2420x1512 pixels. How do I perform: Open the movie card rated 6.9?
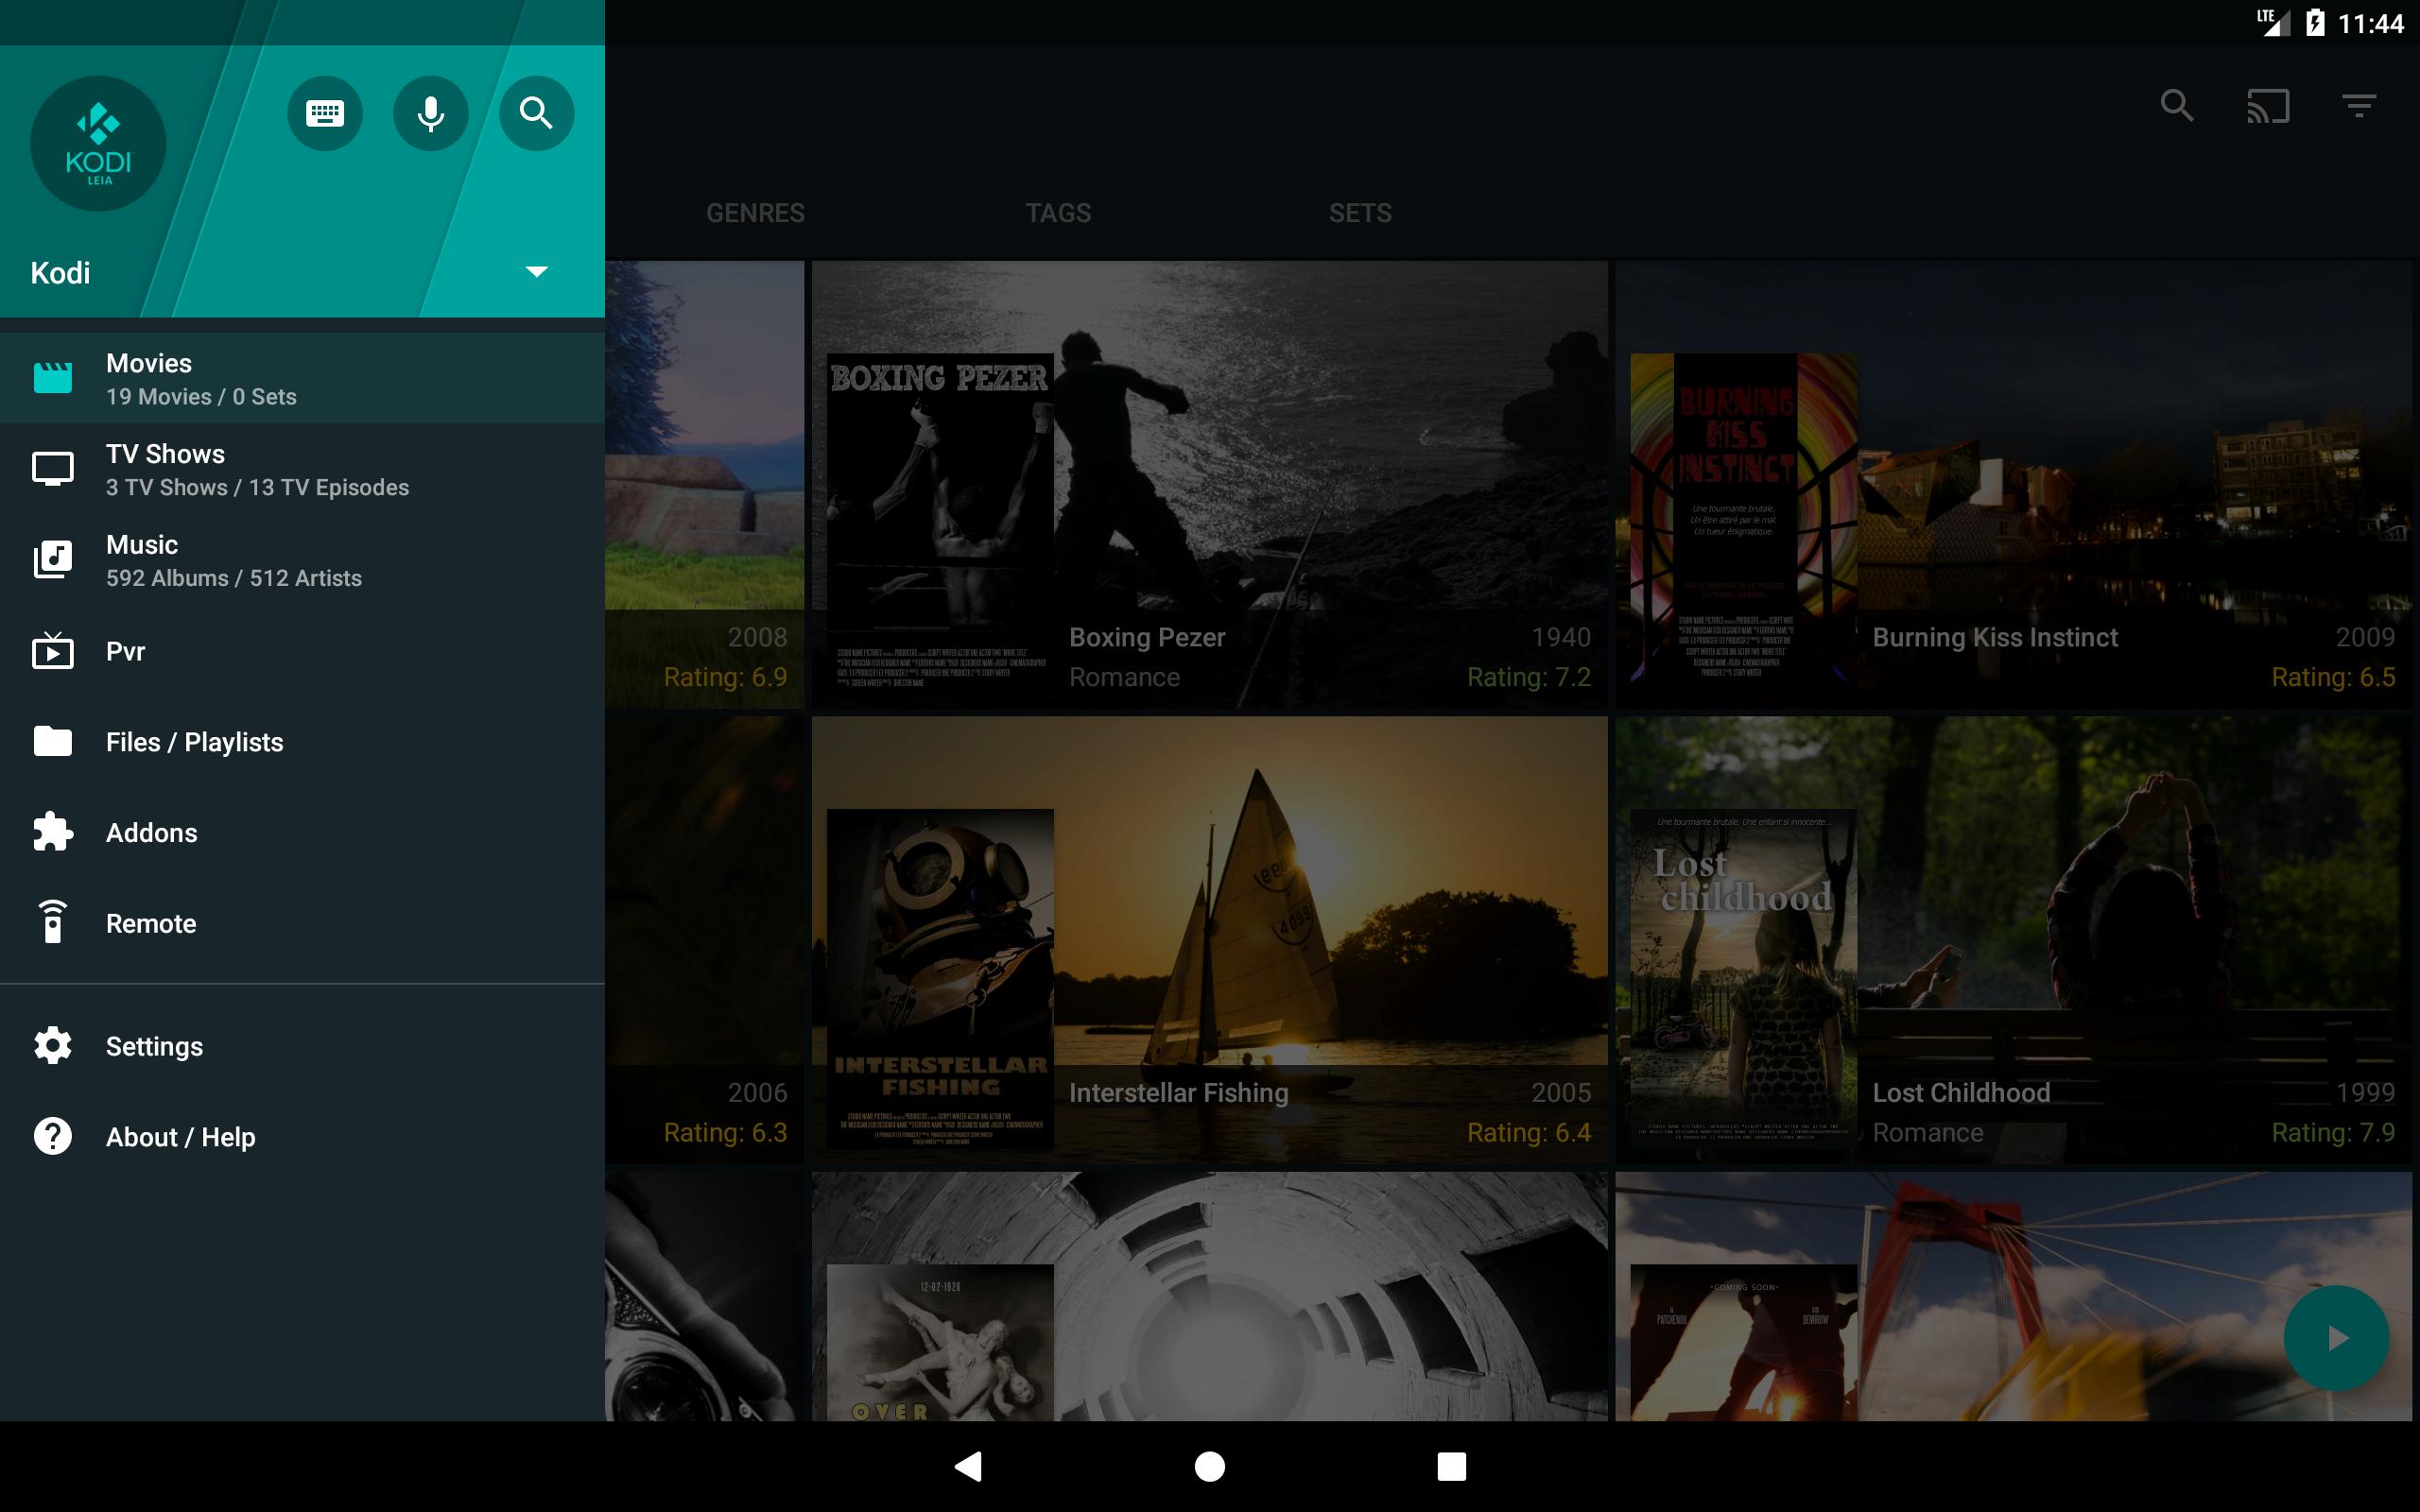click(704, 484)
